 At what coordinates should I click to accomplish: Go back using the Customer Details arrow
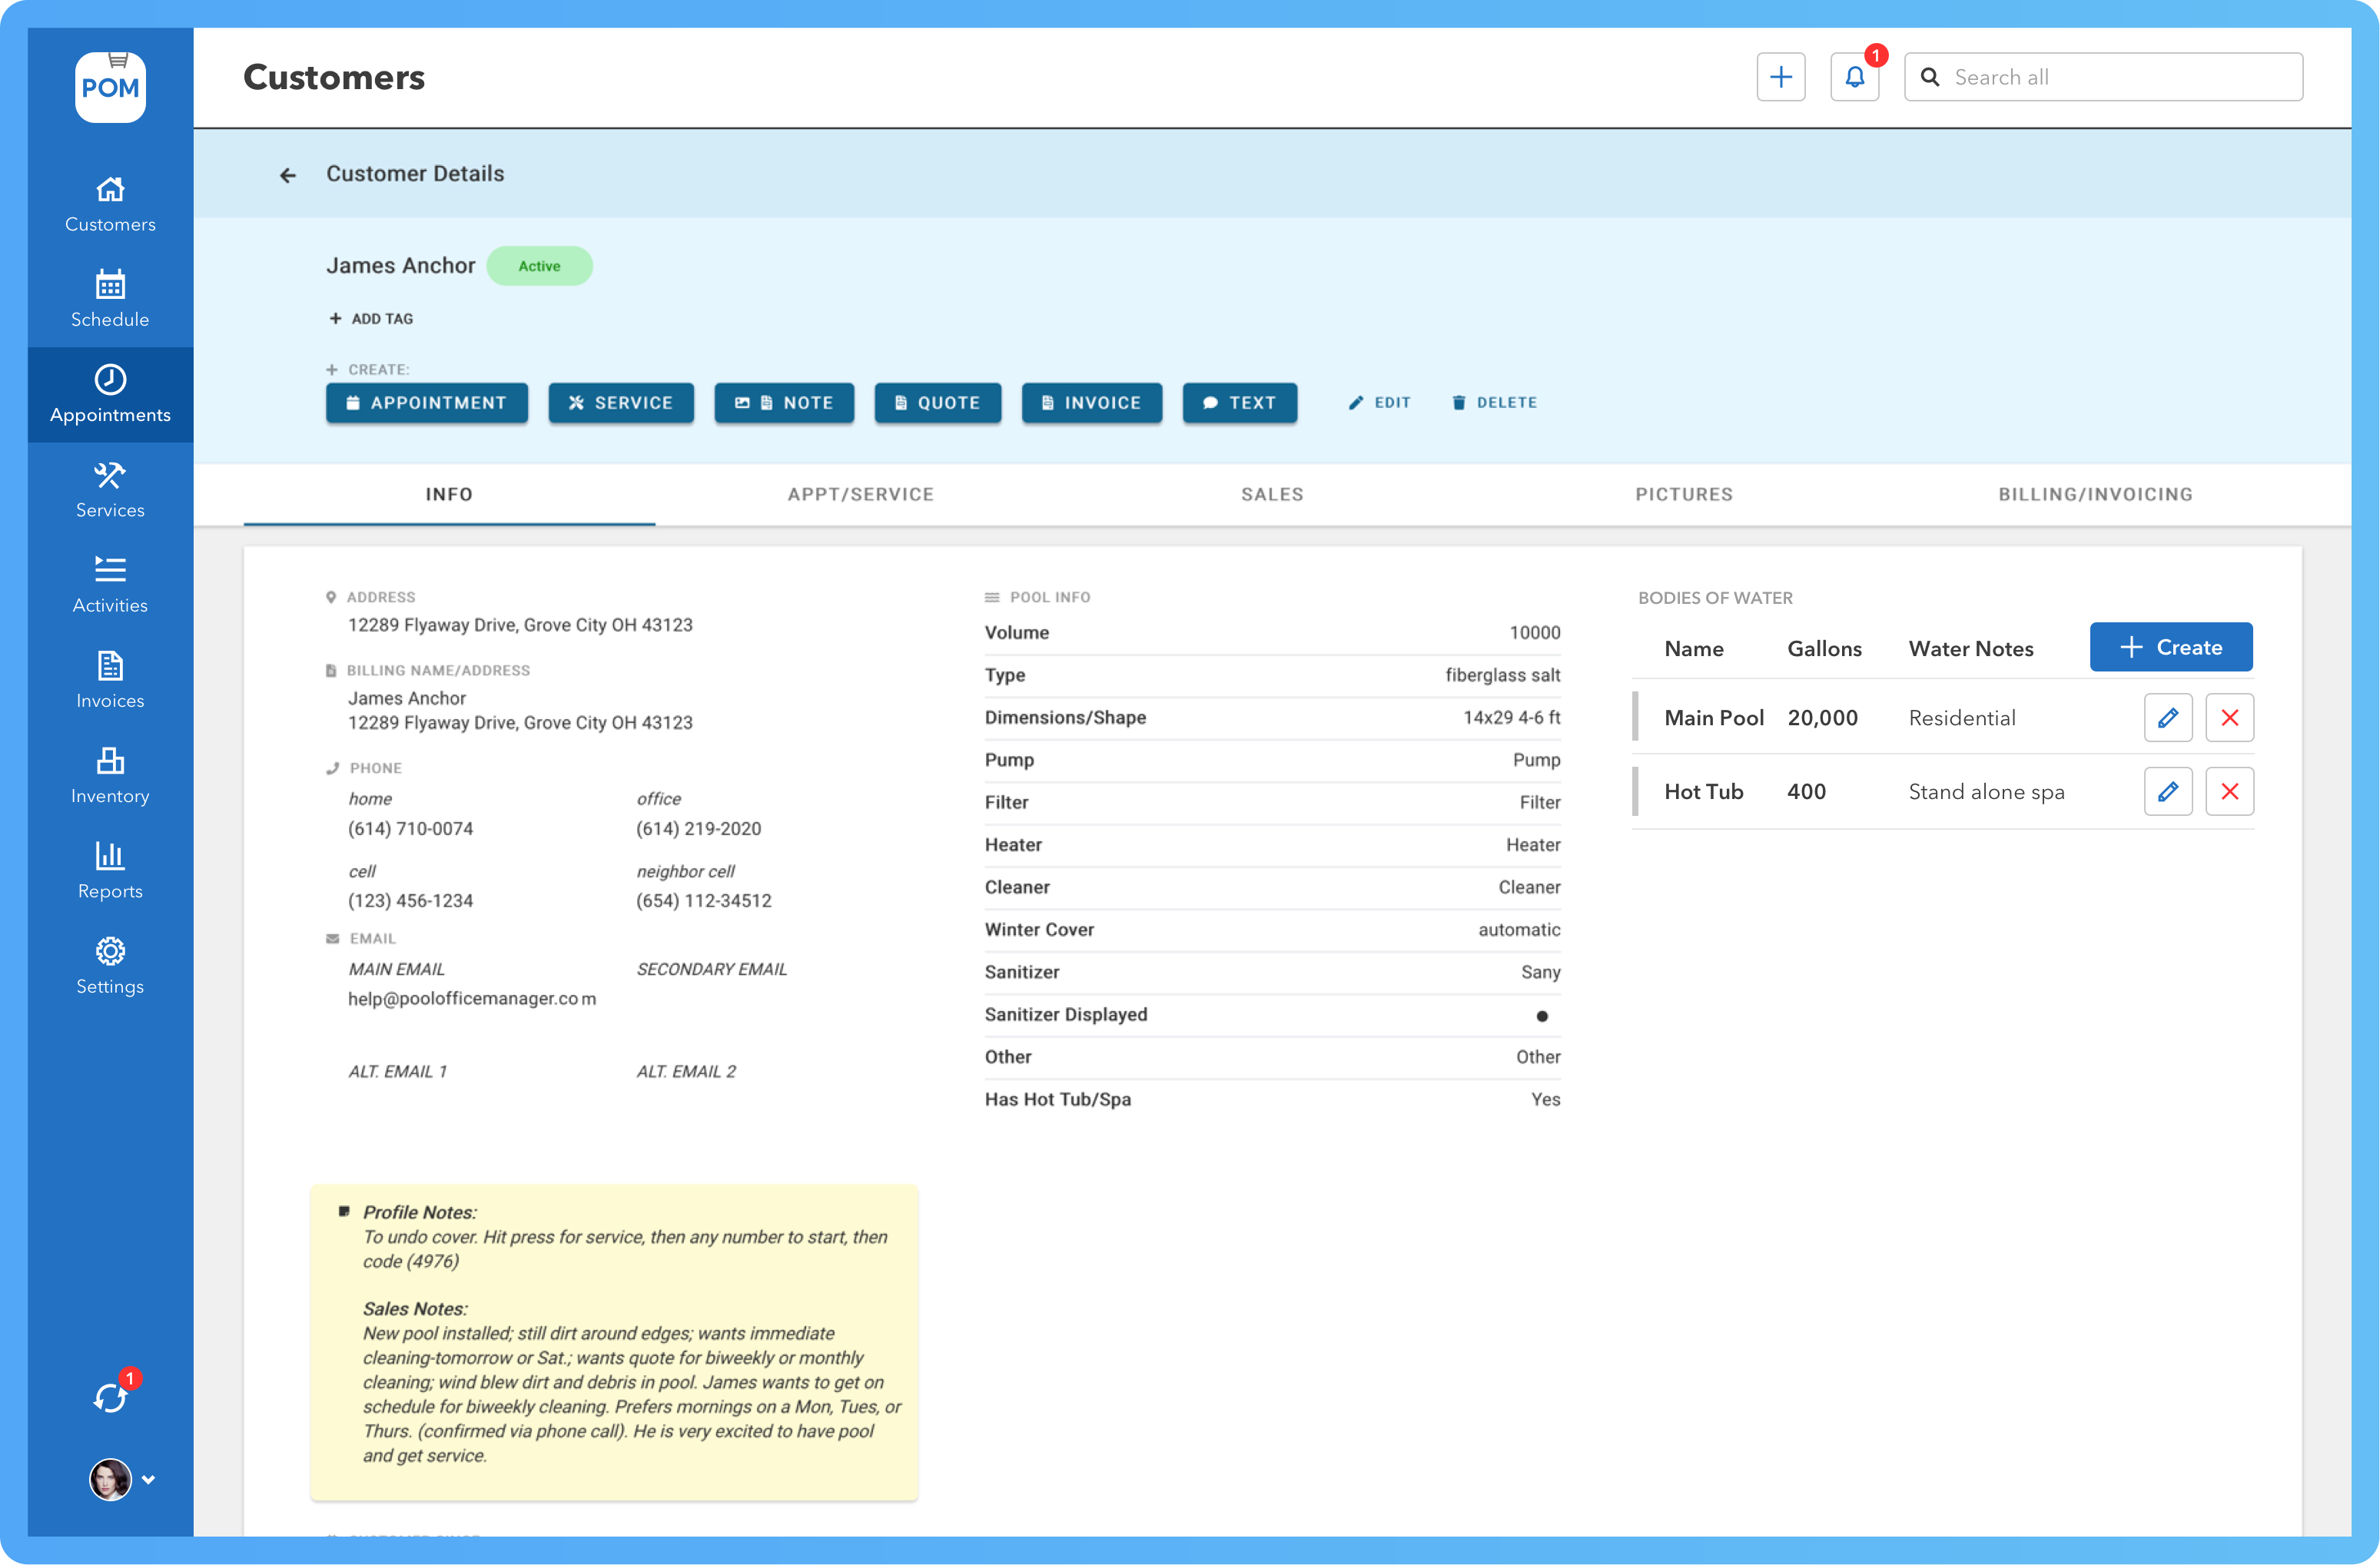tap(288, 174)
